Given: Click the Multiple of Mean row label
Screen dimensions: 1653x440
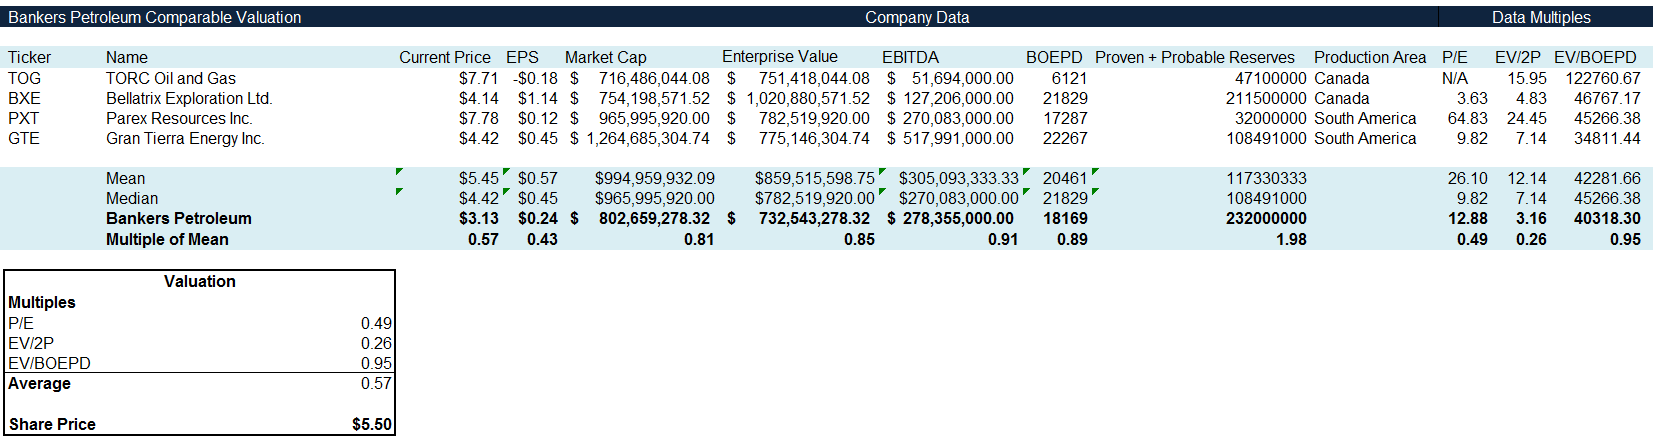Looking at the screenshot, I should [x=167, y=239].
